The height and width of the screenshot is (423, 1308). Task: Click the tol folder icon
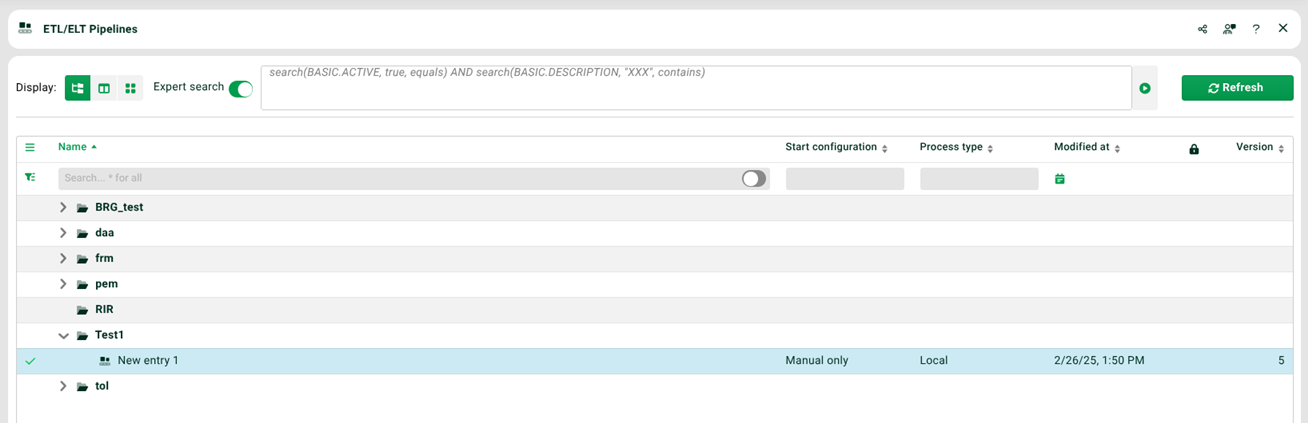coord(83,387)
